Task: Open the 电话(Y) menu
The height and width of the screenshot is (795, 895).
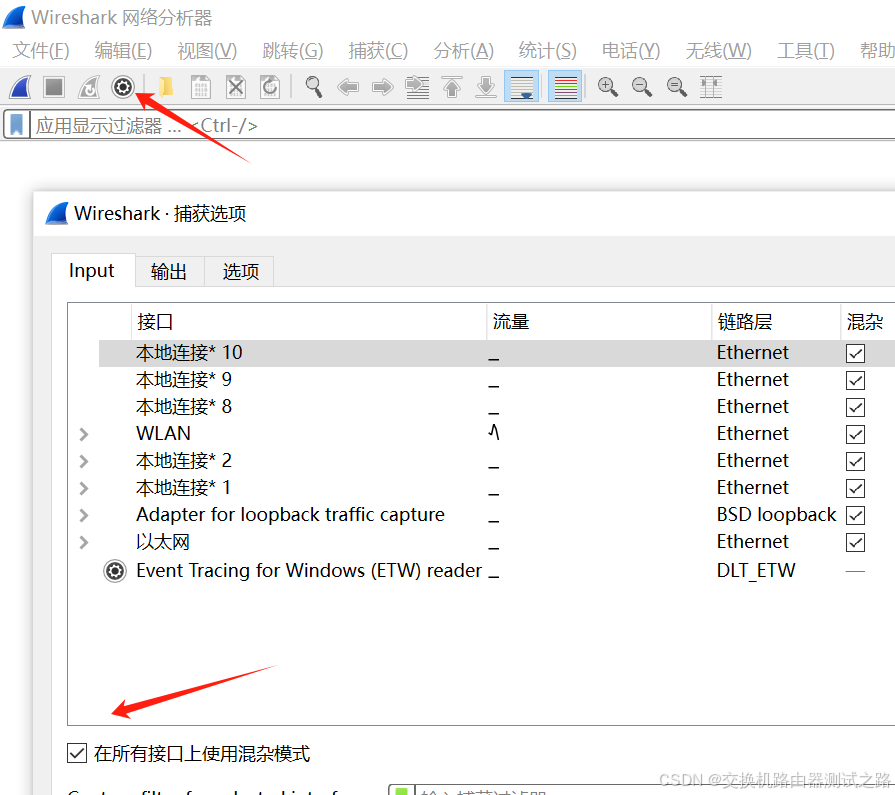Action: [x=631, y=51]
